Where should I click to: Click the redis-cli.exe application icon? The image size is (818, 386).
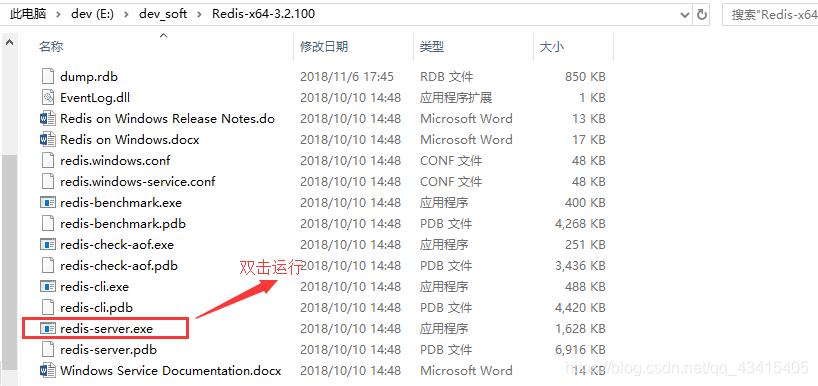tap(48, 286)
